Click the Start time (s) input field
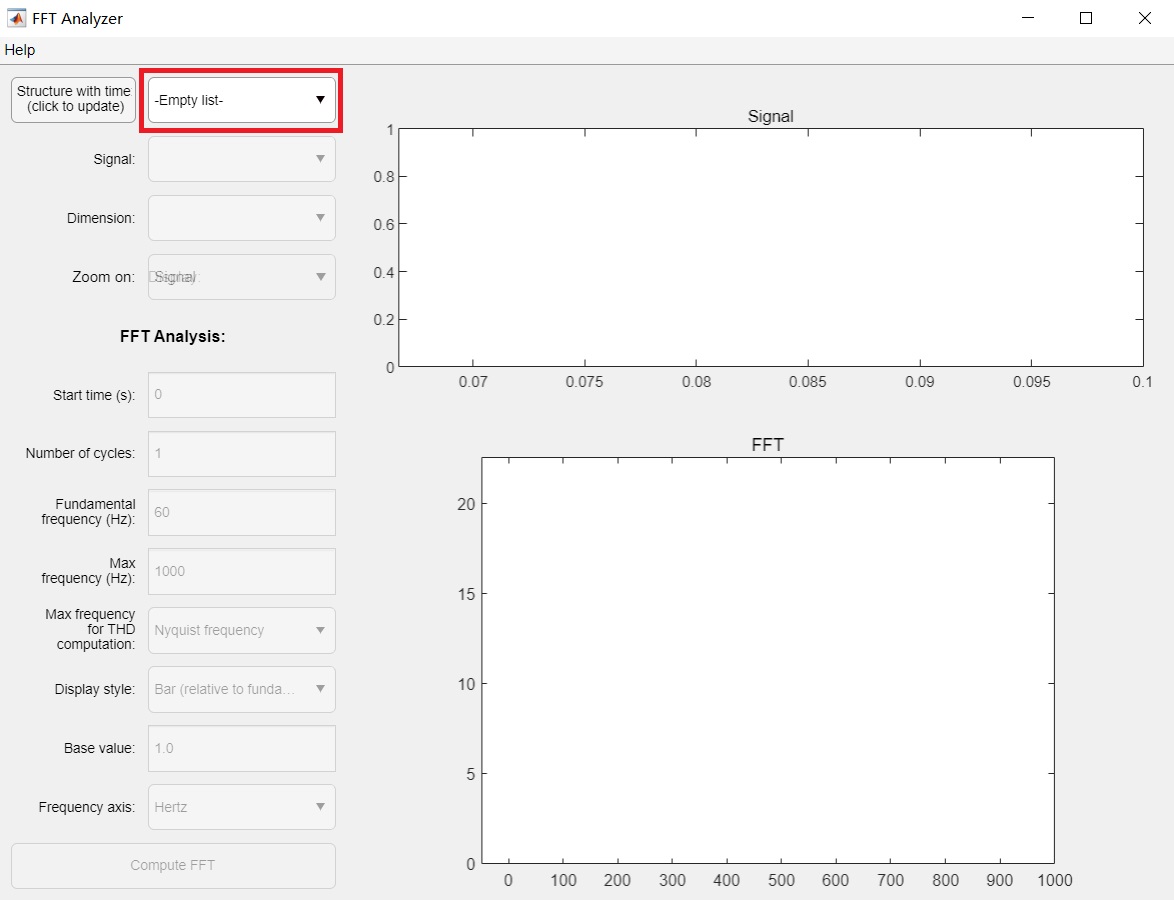This screenshot has width=1174, height=900. (x=241, y=395)
